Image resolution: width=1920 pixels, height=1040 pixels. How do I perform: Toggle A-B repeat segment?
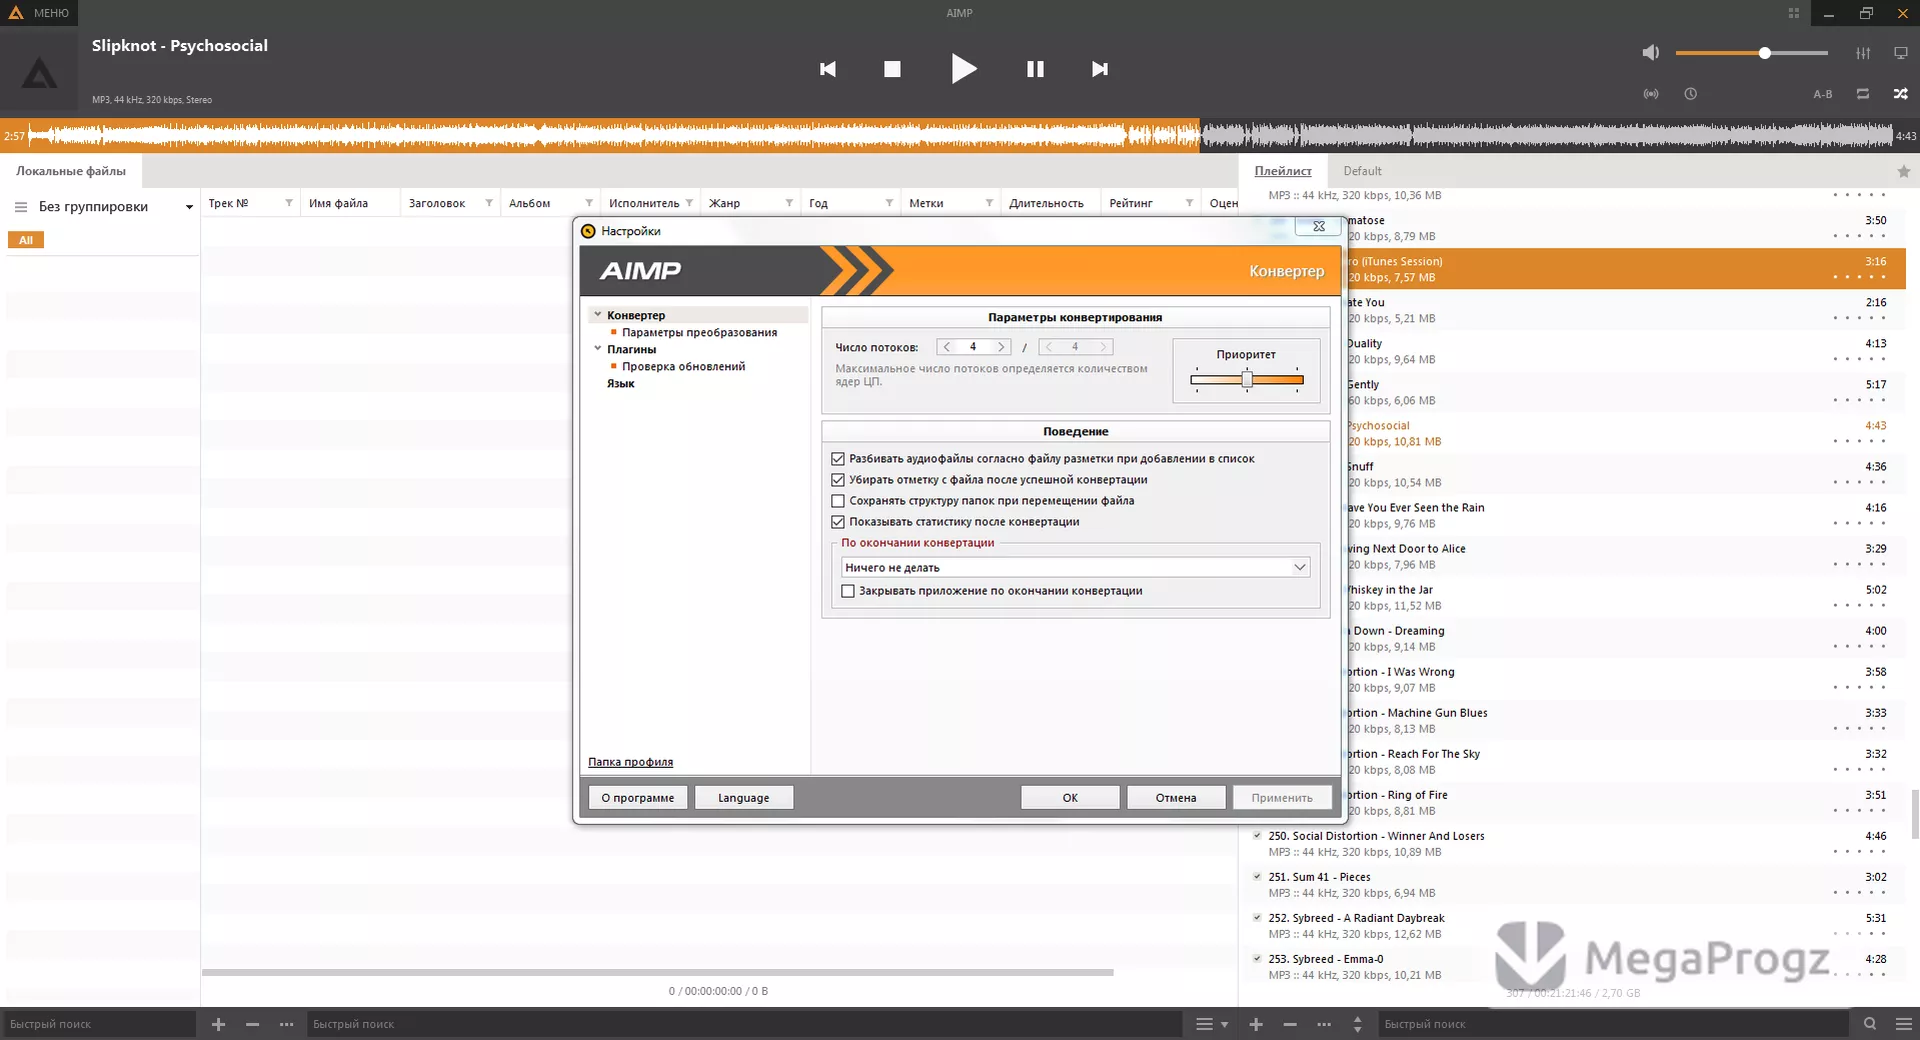(1823, 94)
